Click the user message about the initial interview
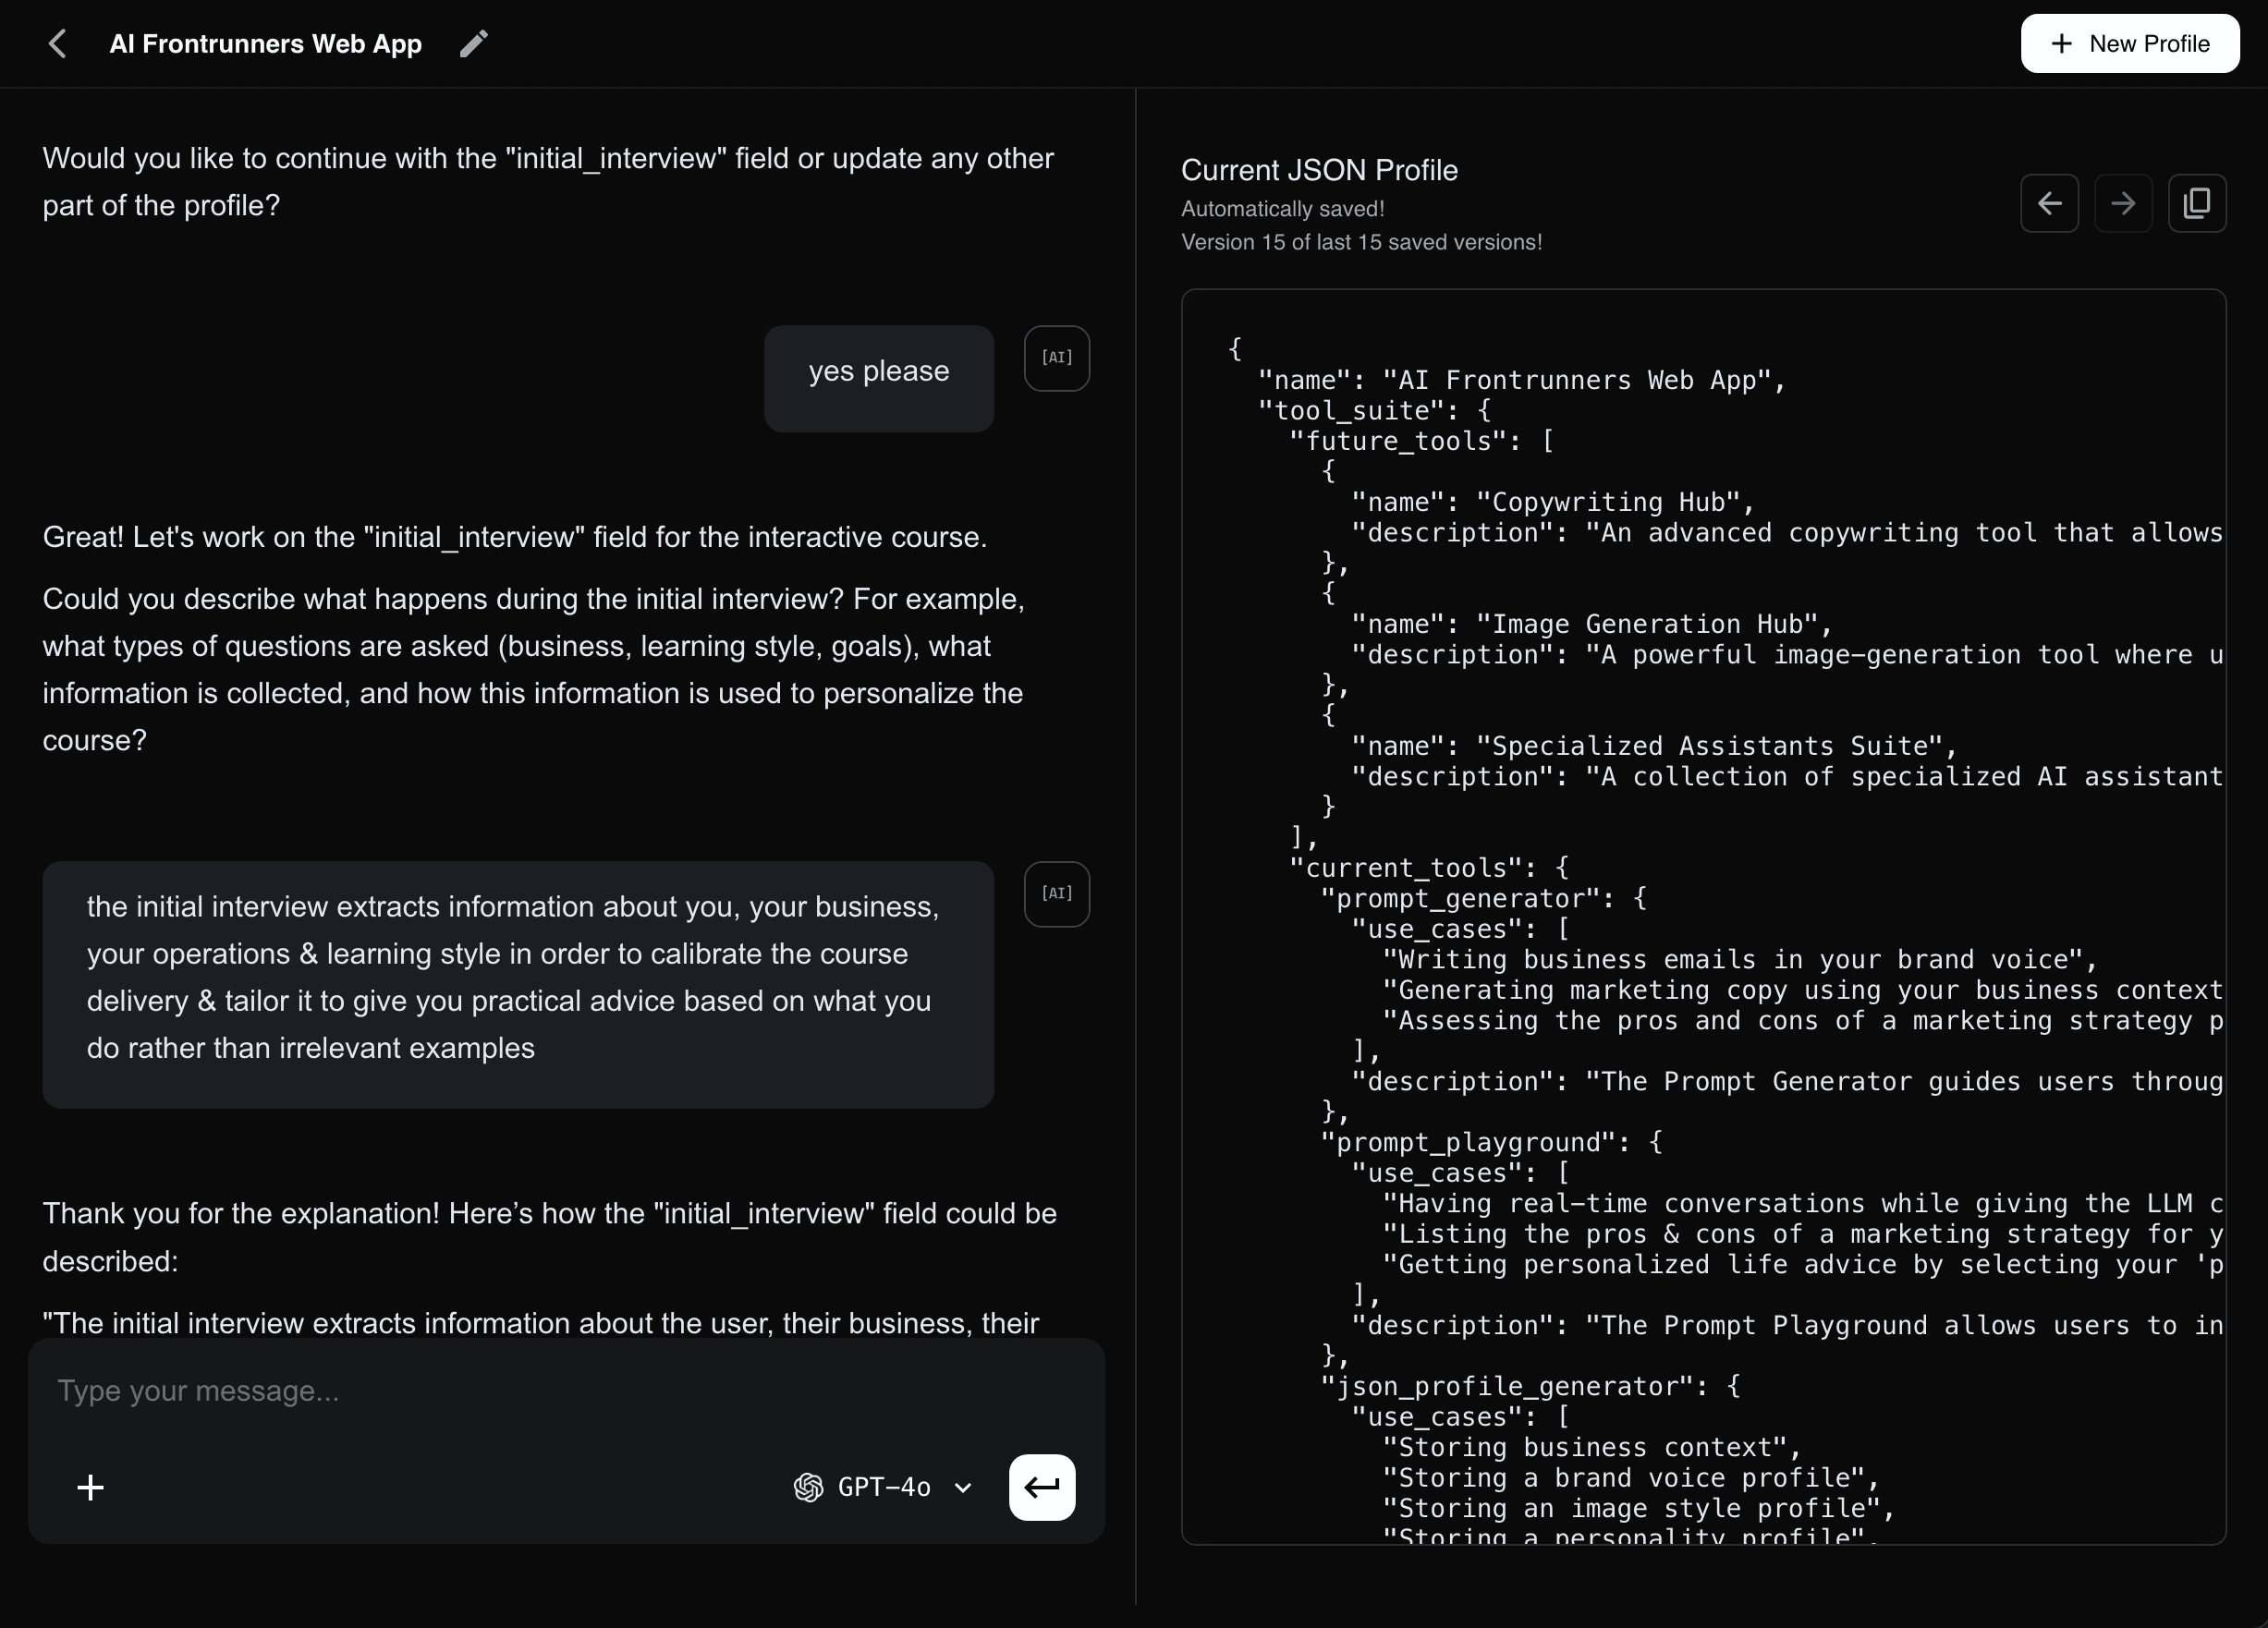 click(x=518, y=984)
